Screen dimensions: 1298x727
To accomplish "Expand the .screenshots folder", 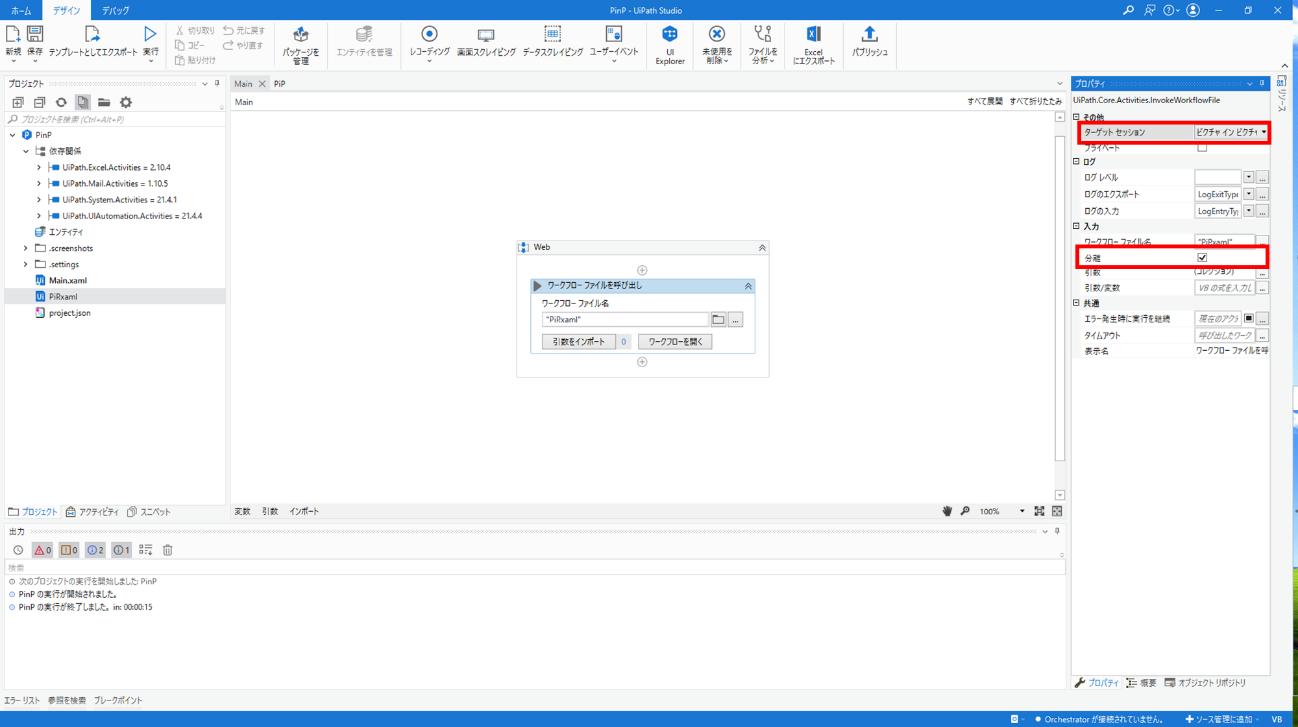I will pos(26,248).
